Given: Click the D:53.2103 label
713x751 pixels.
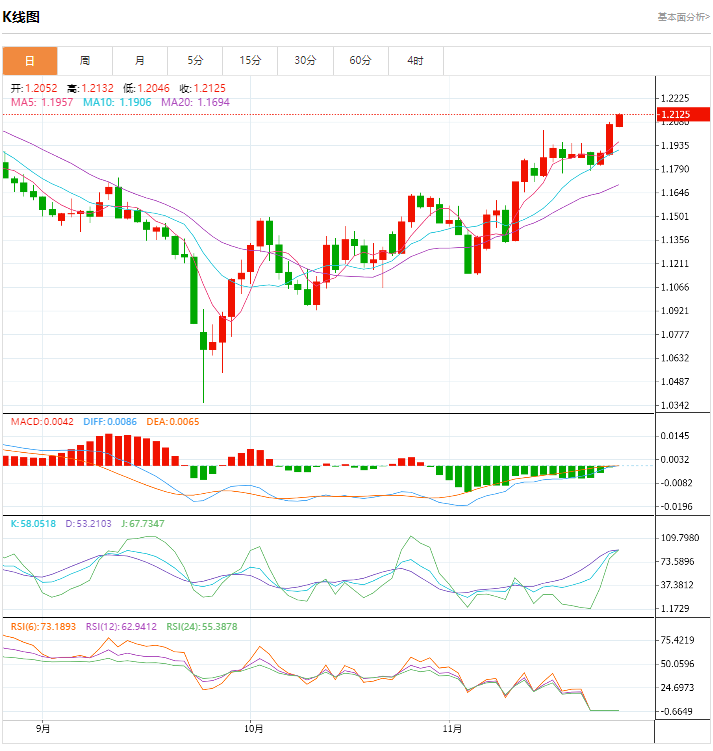Looking at the screenshot, I should click(x=88, y=524).
